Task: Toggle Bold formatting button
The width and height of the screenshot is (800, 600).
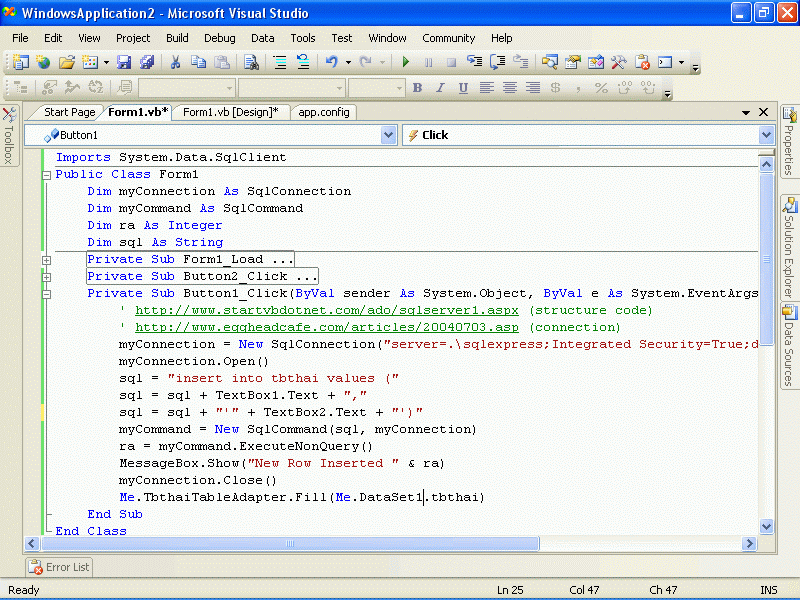Action: [417, 88]
